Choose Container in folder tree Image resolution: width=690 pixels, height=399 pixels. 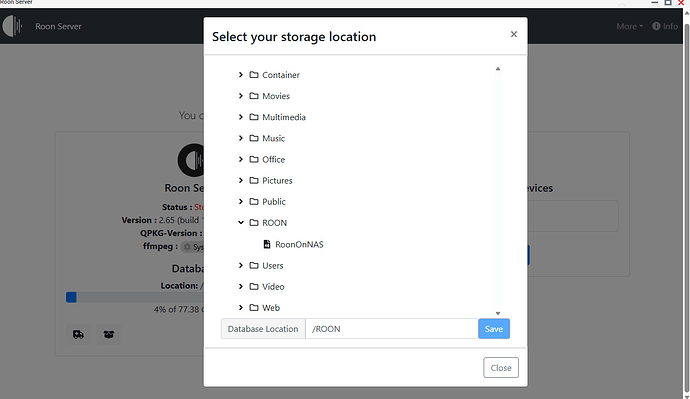point(281,75)
